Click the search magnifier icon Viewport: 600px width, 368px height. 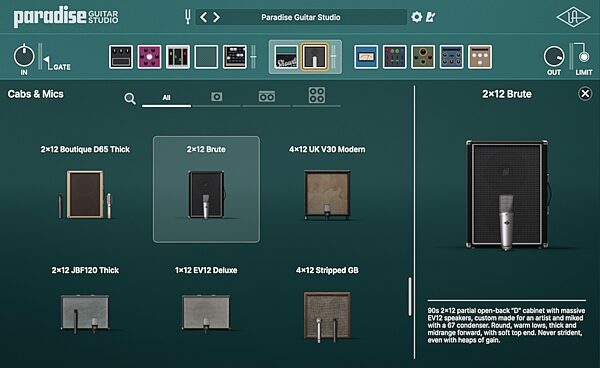coord(130,99)
